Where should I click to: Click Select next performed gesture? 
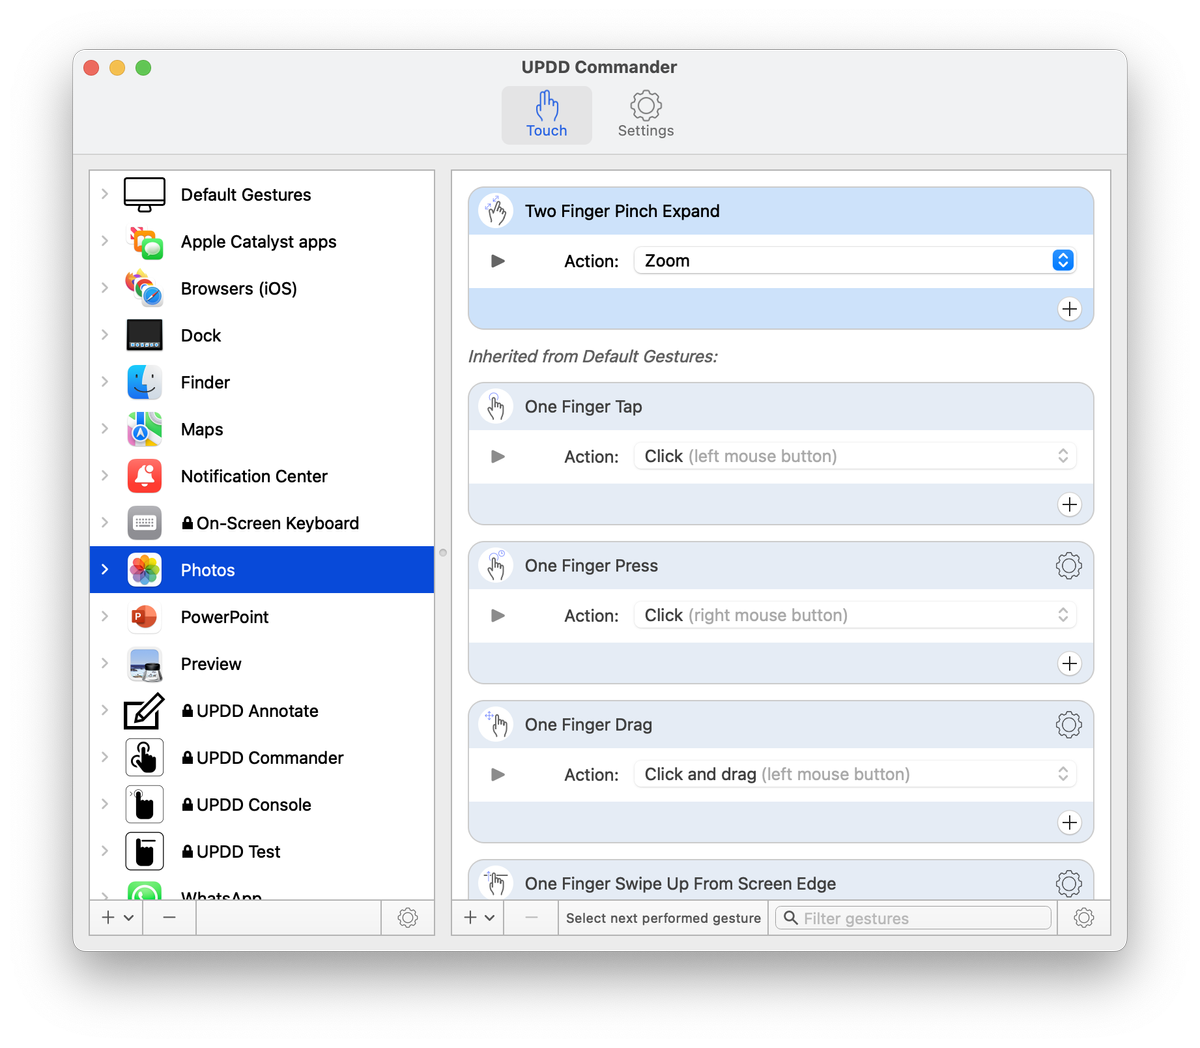(662, 917)
